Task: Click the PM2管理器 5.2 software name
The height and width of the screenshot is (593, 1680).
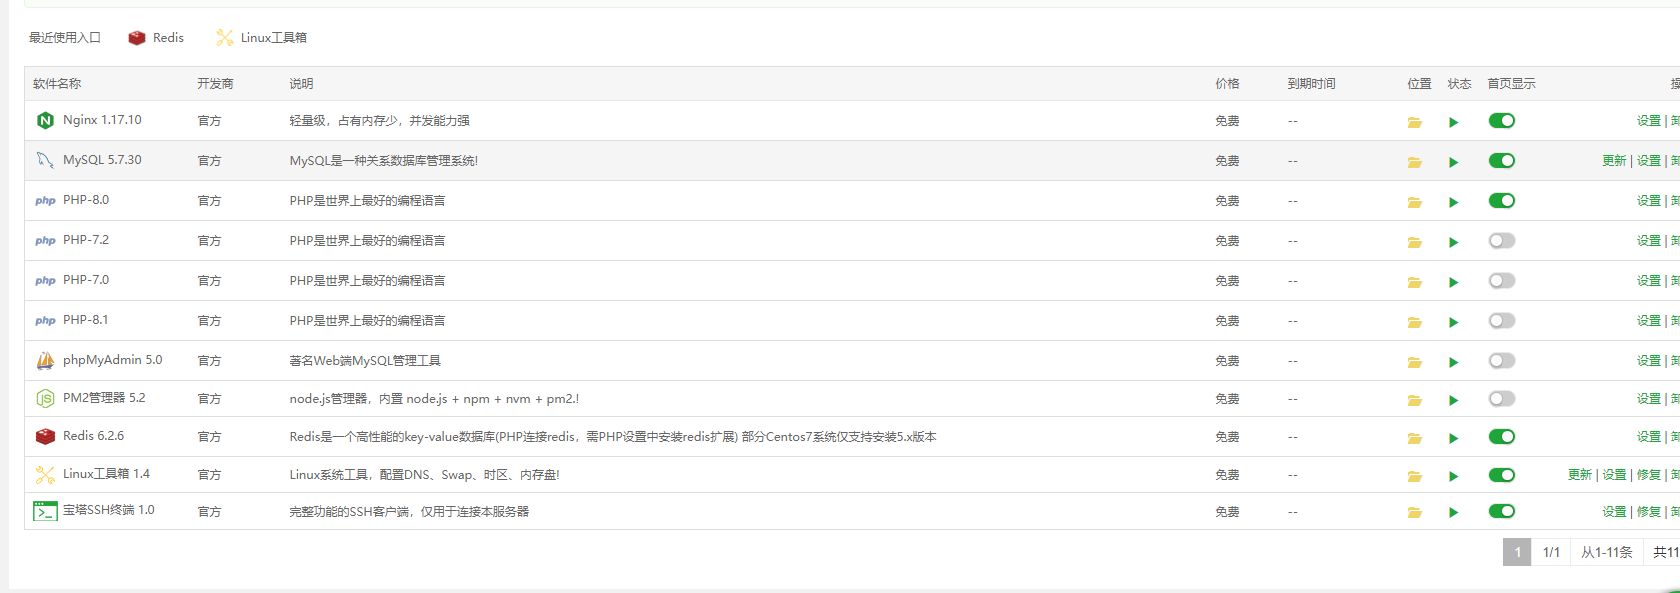Action: [104, 398]
